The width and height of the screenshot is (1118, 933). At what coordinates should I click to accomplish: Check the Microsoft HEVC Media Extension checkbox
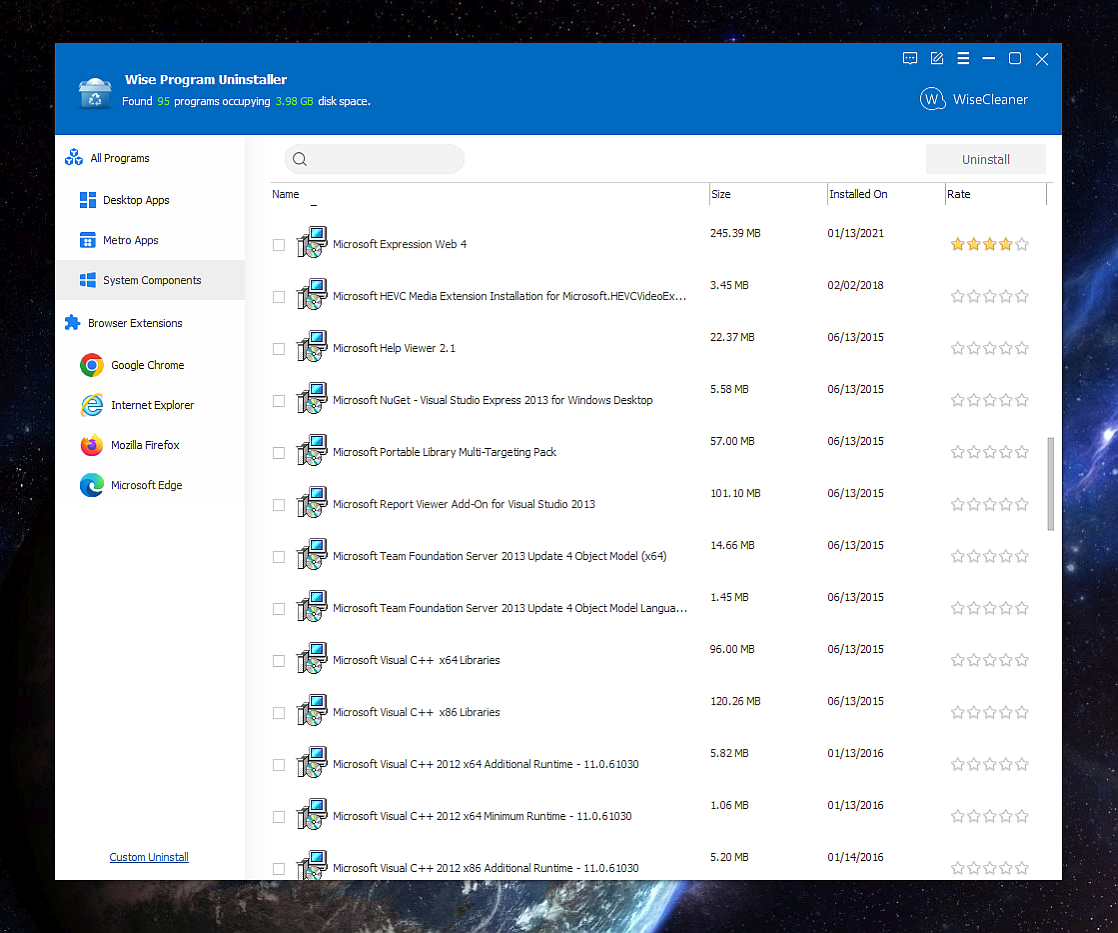[279, 297]
